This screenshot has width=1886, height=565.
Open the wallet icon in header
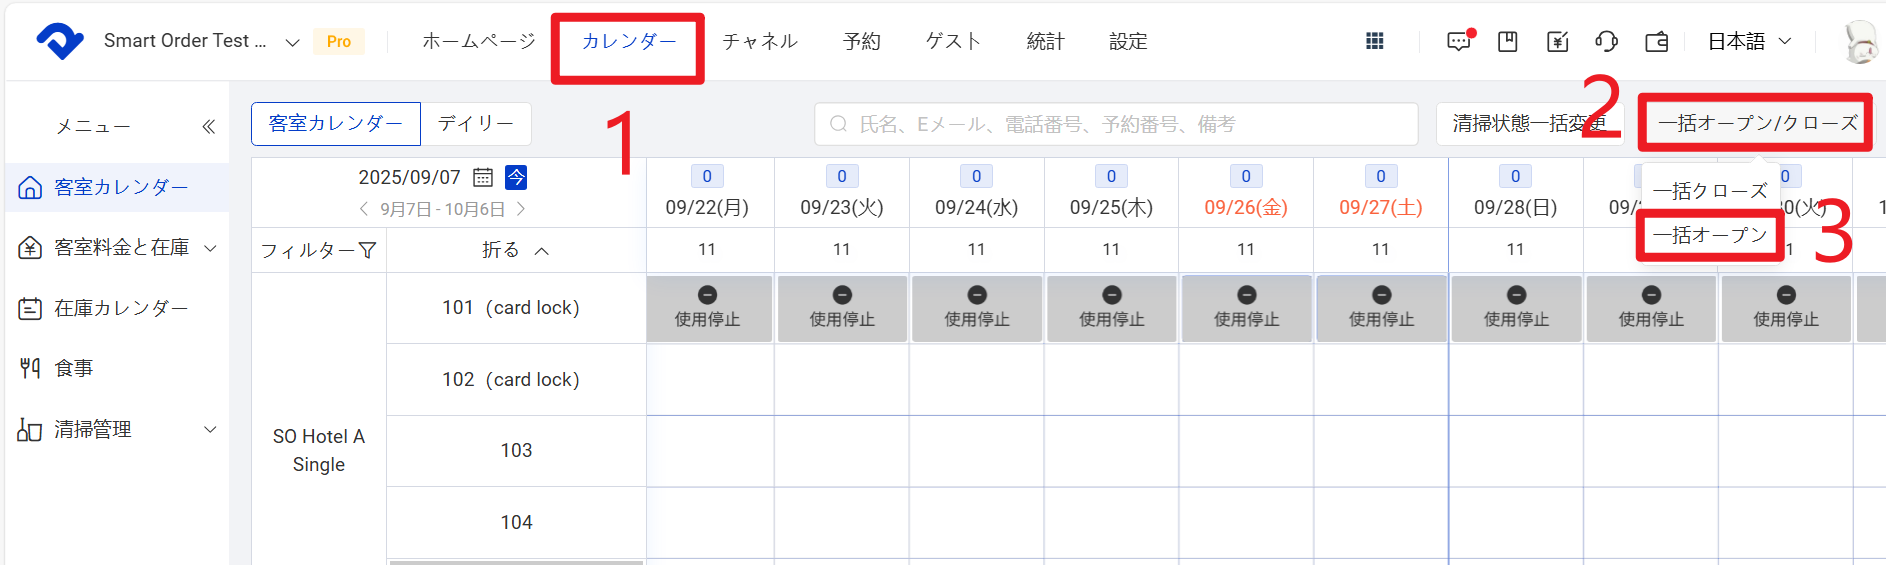[x=1657, y=41]
